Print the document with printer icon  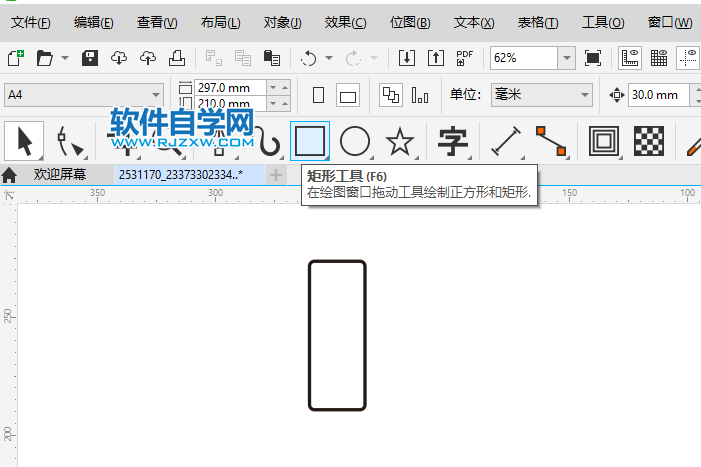177,58
